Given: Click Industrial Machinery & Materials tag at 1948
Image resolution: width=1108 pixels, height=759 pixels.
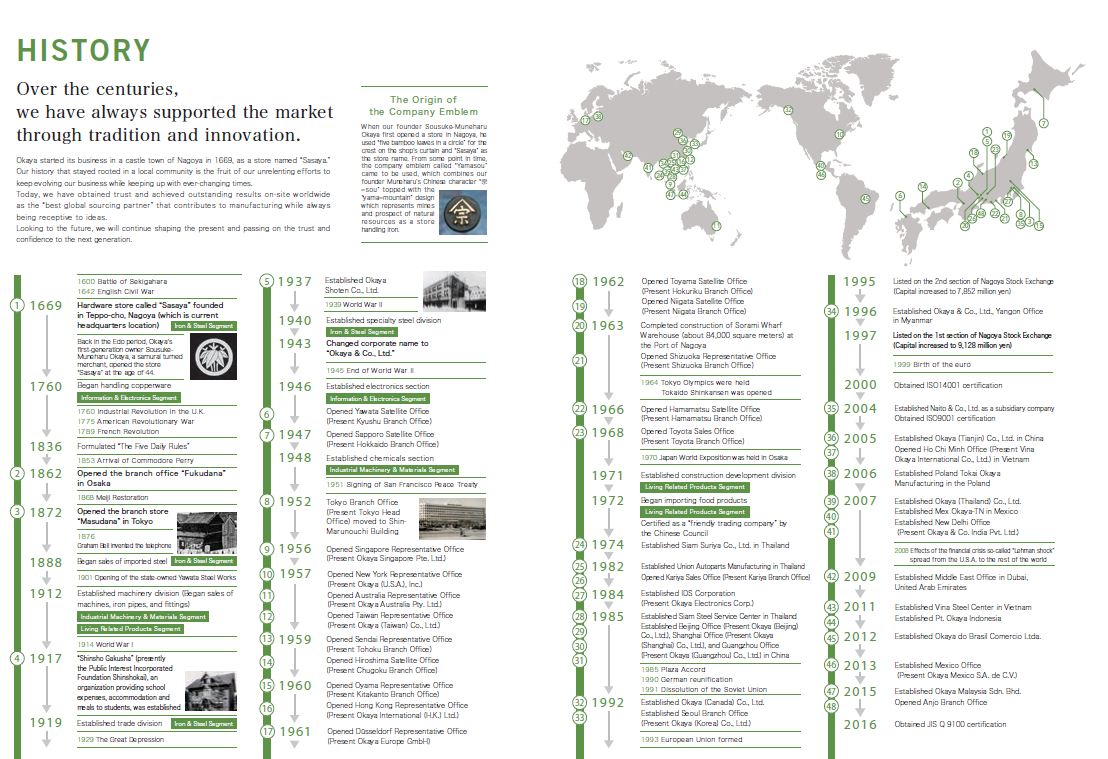Looking at the screenshot, I should click(x=392, y=470).
